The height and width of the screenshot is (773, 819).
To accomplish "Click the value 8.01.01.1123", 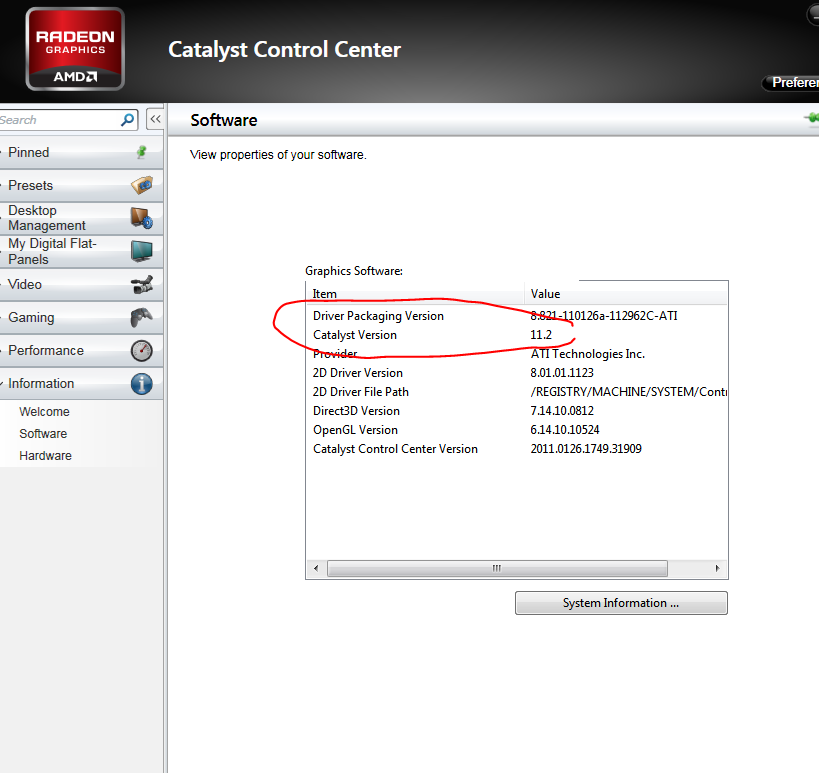I will (x=562, y=373).
